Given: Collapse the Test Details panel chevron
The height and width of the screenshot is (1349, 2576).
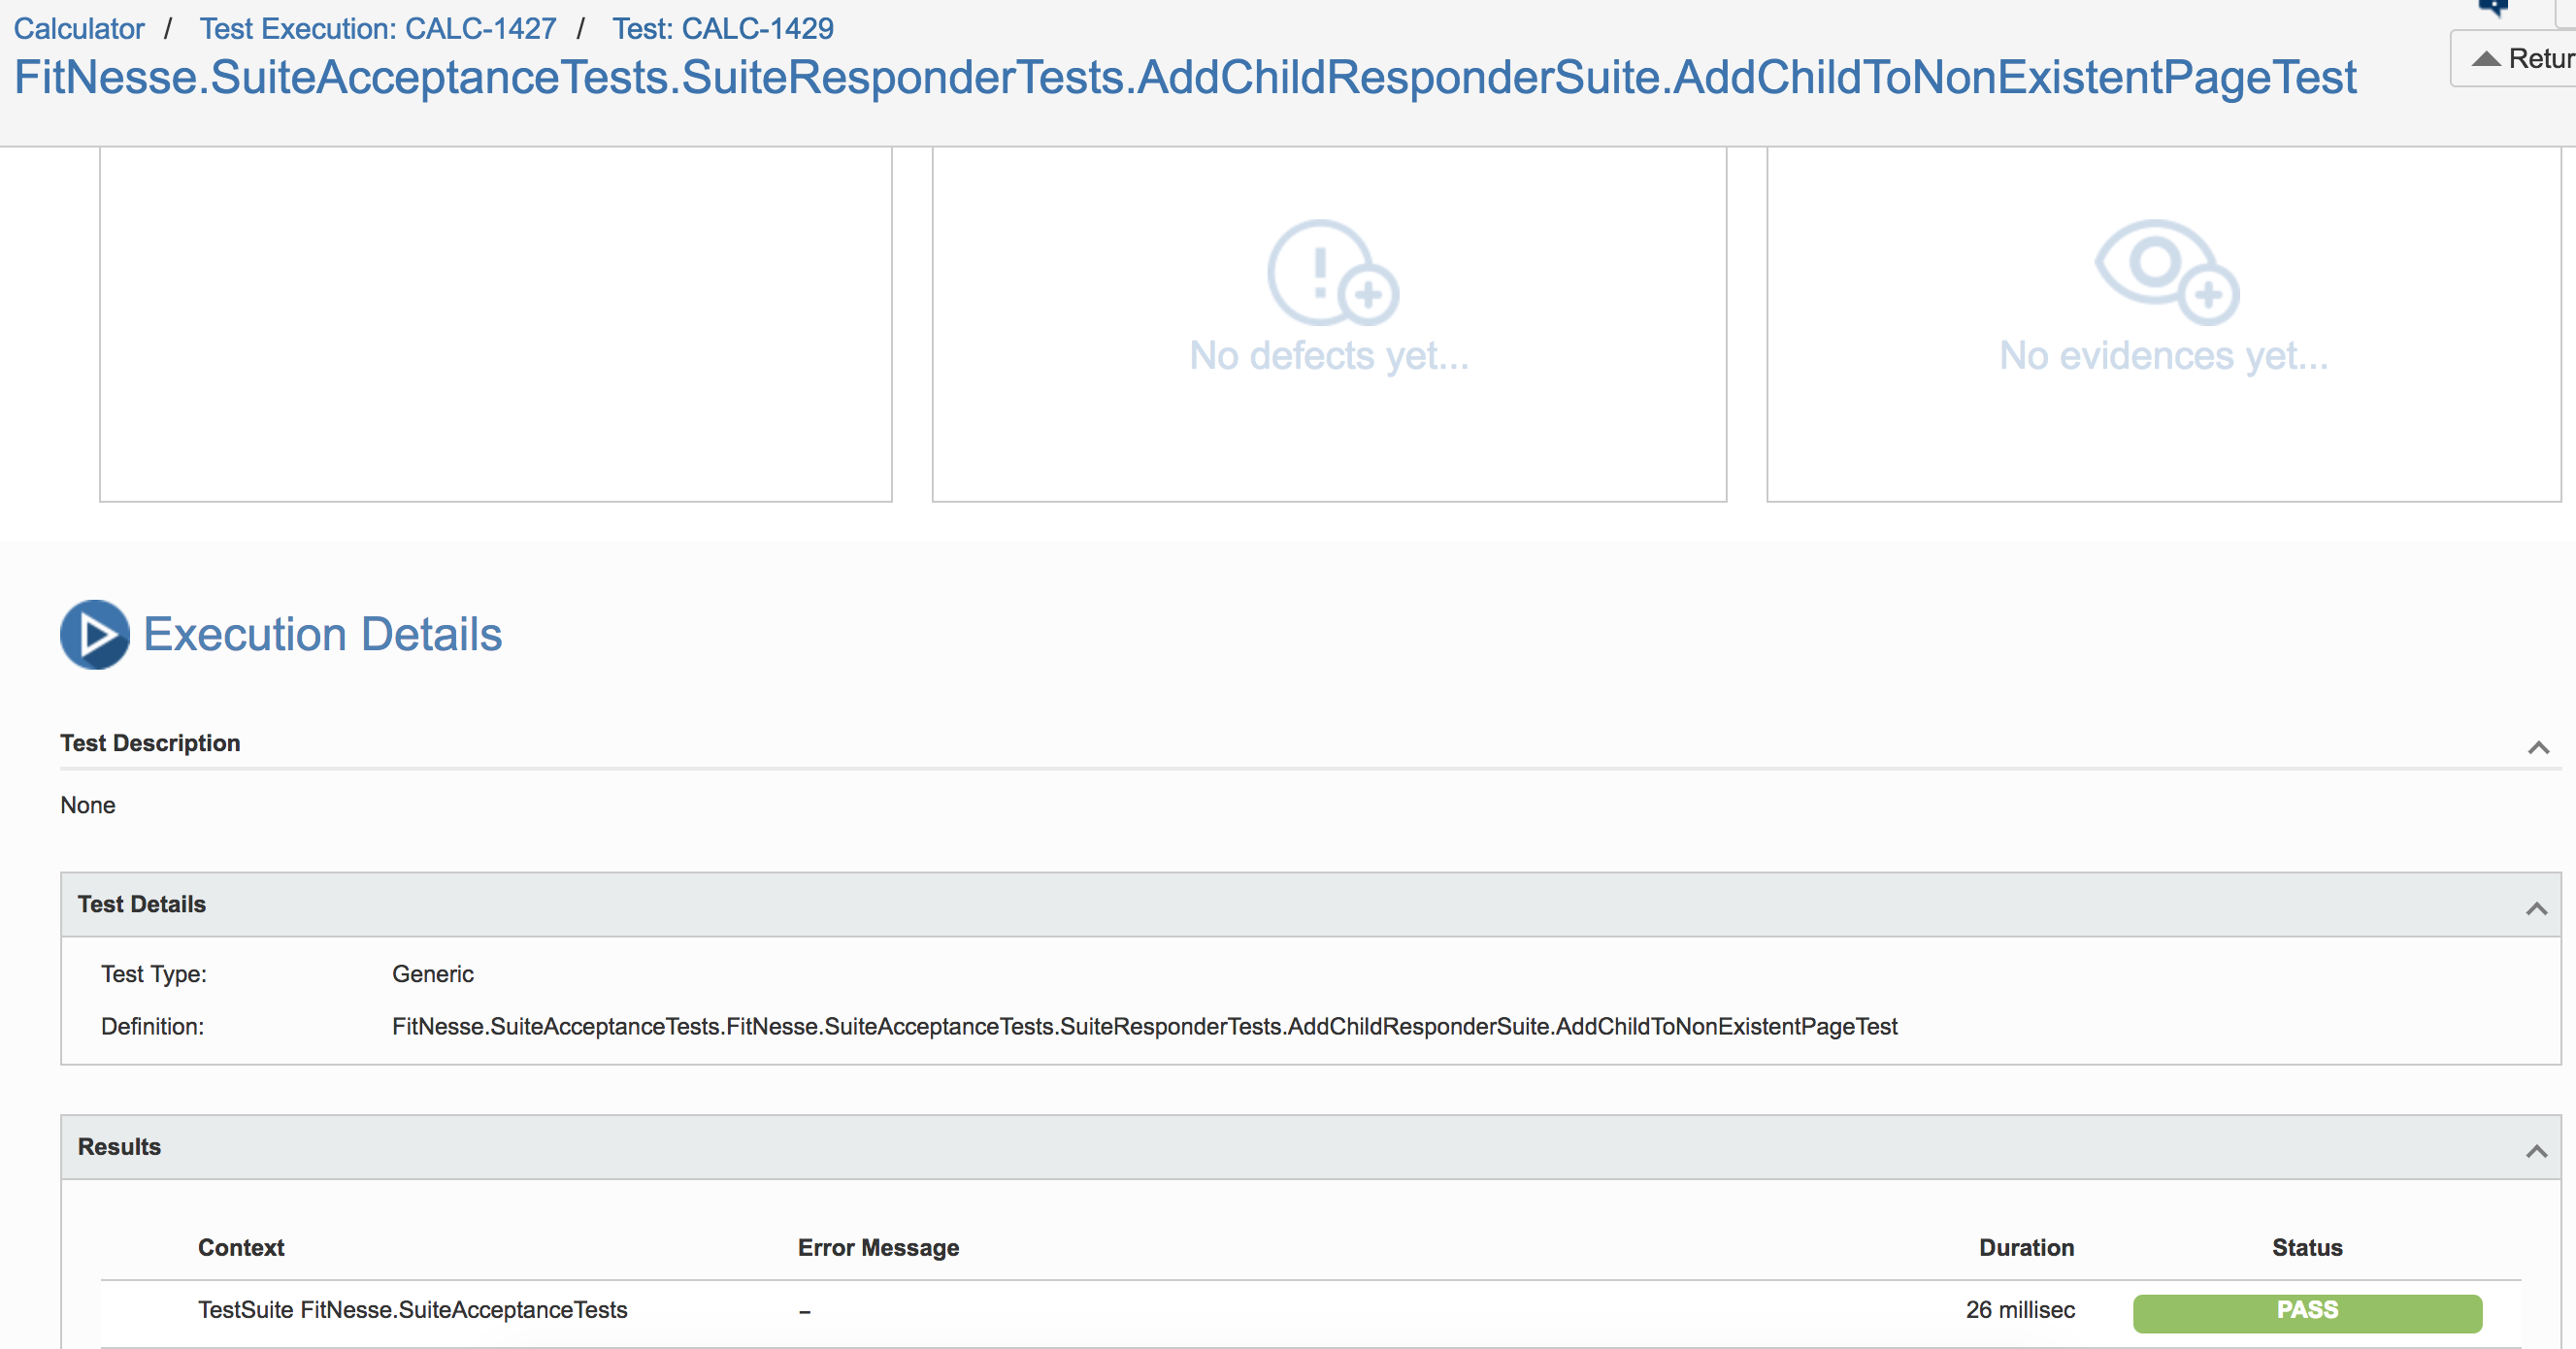Looking at the screenshot, I should (2536, 908).
